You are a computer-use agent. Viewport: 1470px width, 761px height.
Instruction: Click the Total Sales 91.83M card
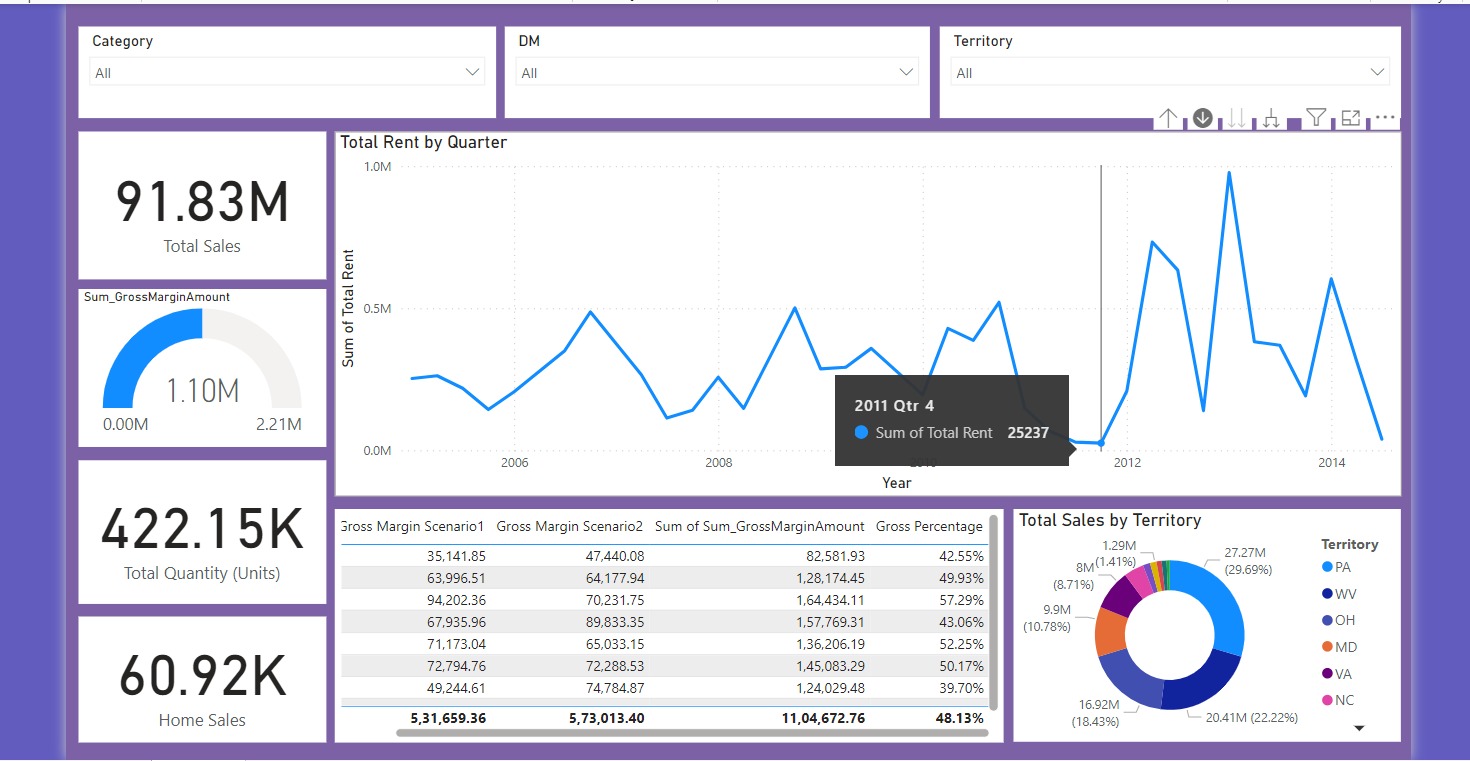coord(202,206)
